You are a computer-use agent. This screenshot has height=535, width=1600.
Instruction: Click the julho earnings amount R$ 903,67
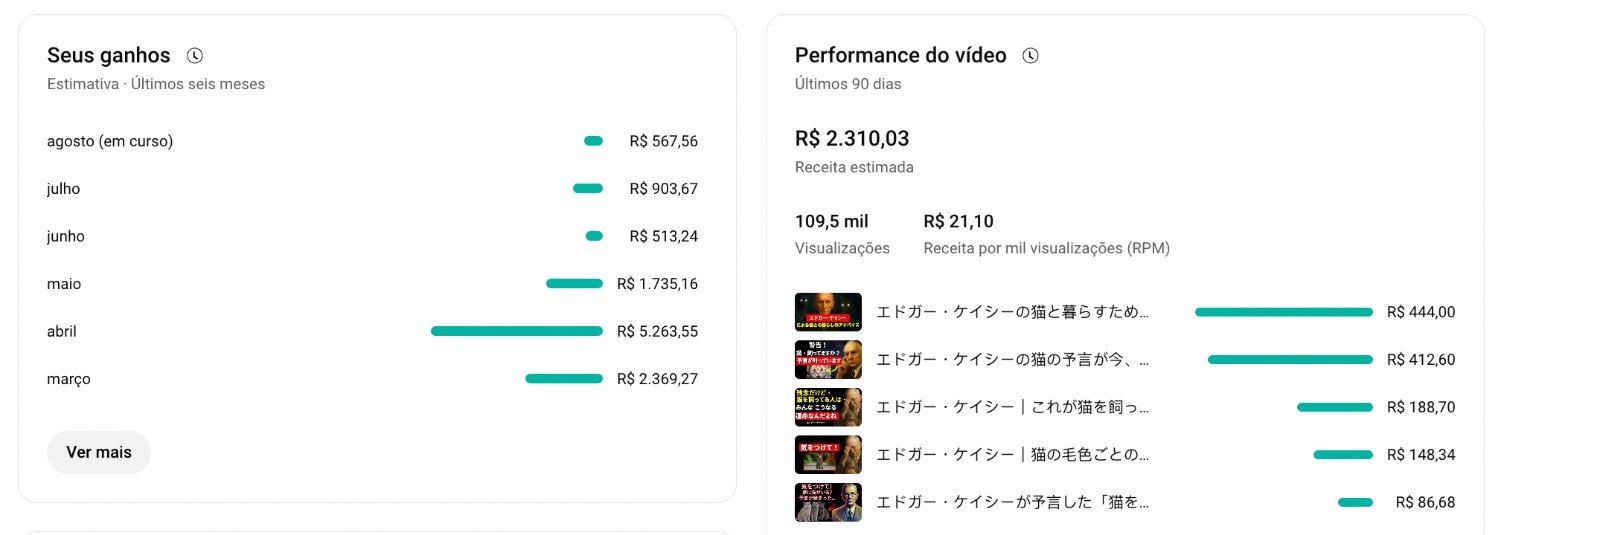(663, 189)
